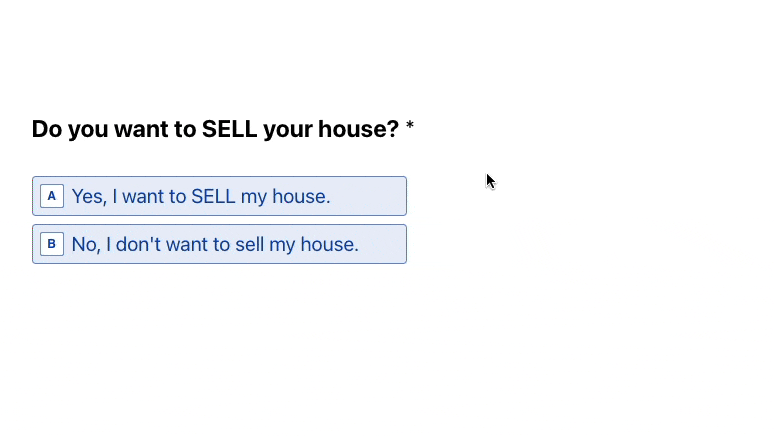
Task: Click the word SELL in option A
Action: coord(213,197)
